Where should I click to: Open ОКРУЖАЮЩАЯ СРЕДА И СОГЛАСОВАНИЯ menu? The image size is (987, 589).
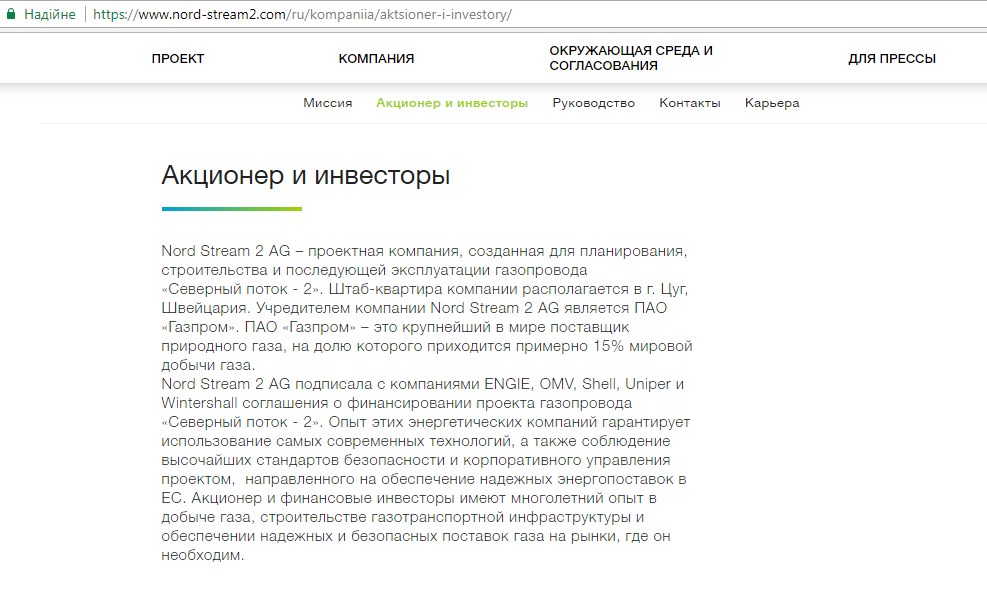[631, 58]
